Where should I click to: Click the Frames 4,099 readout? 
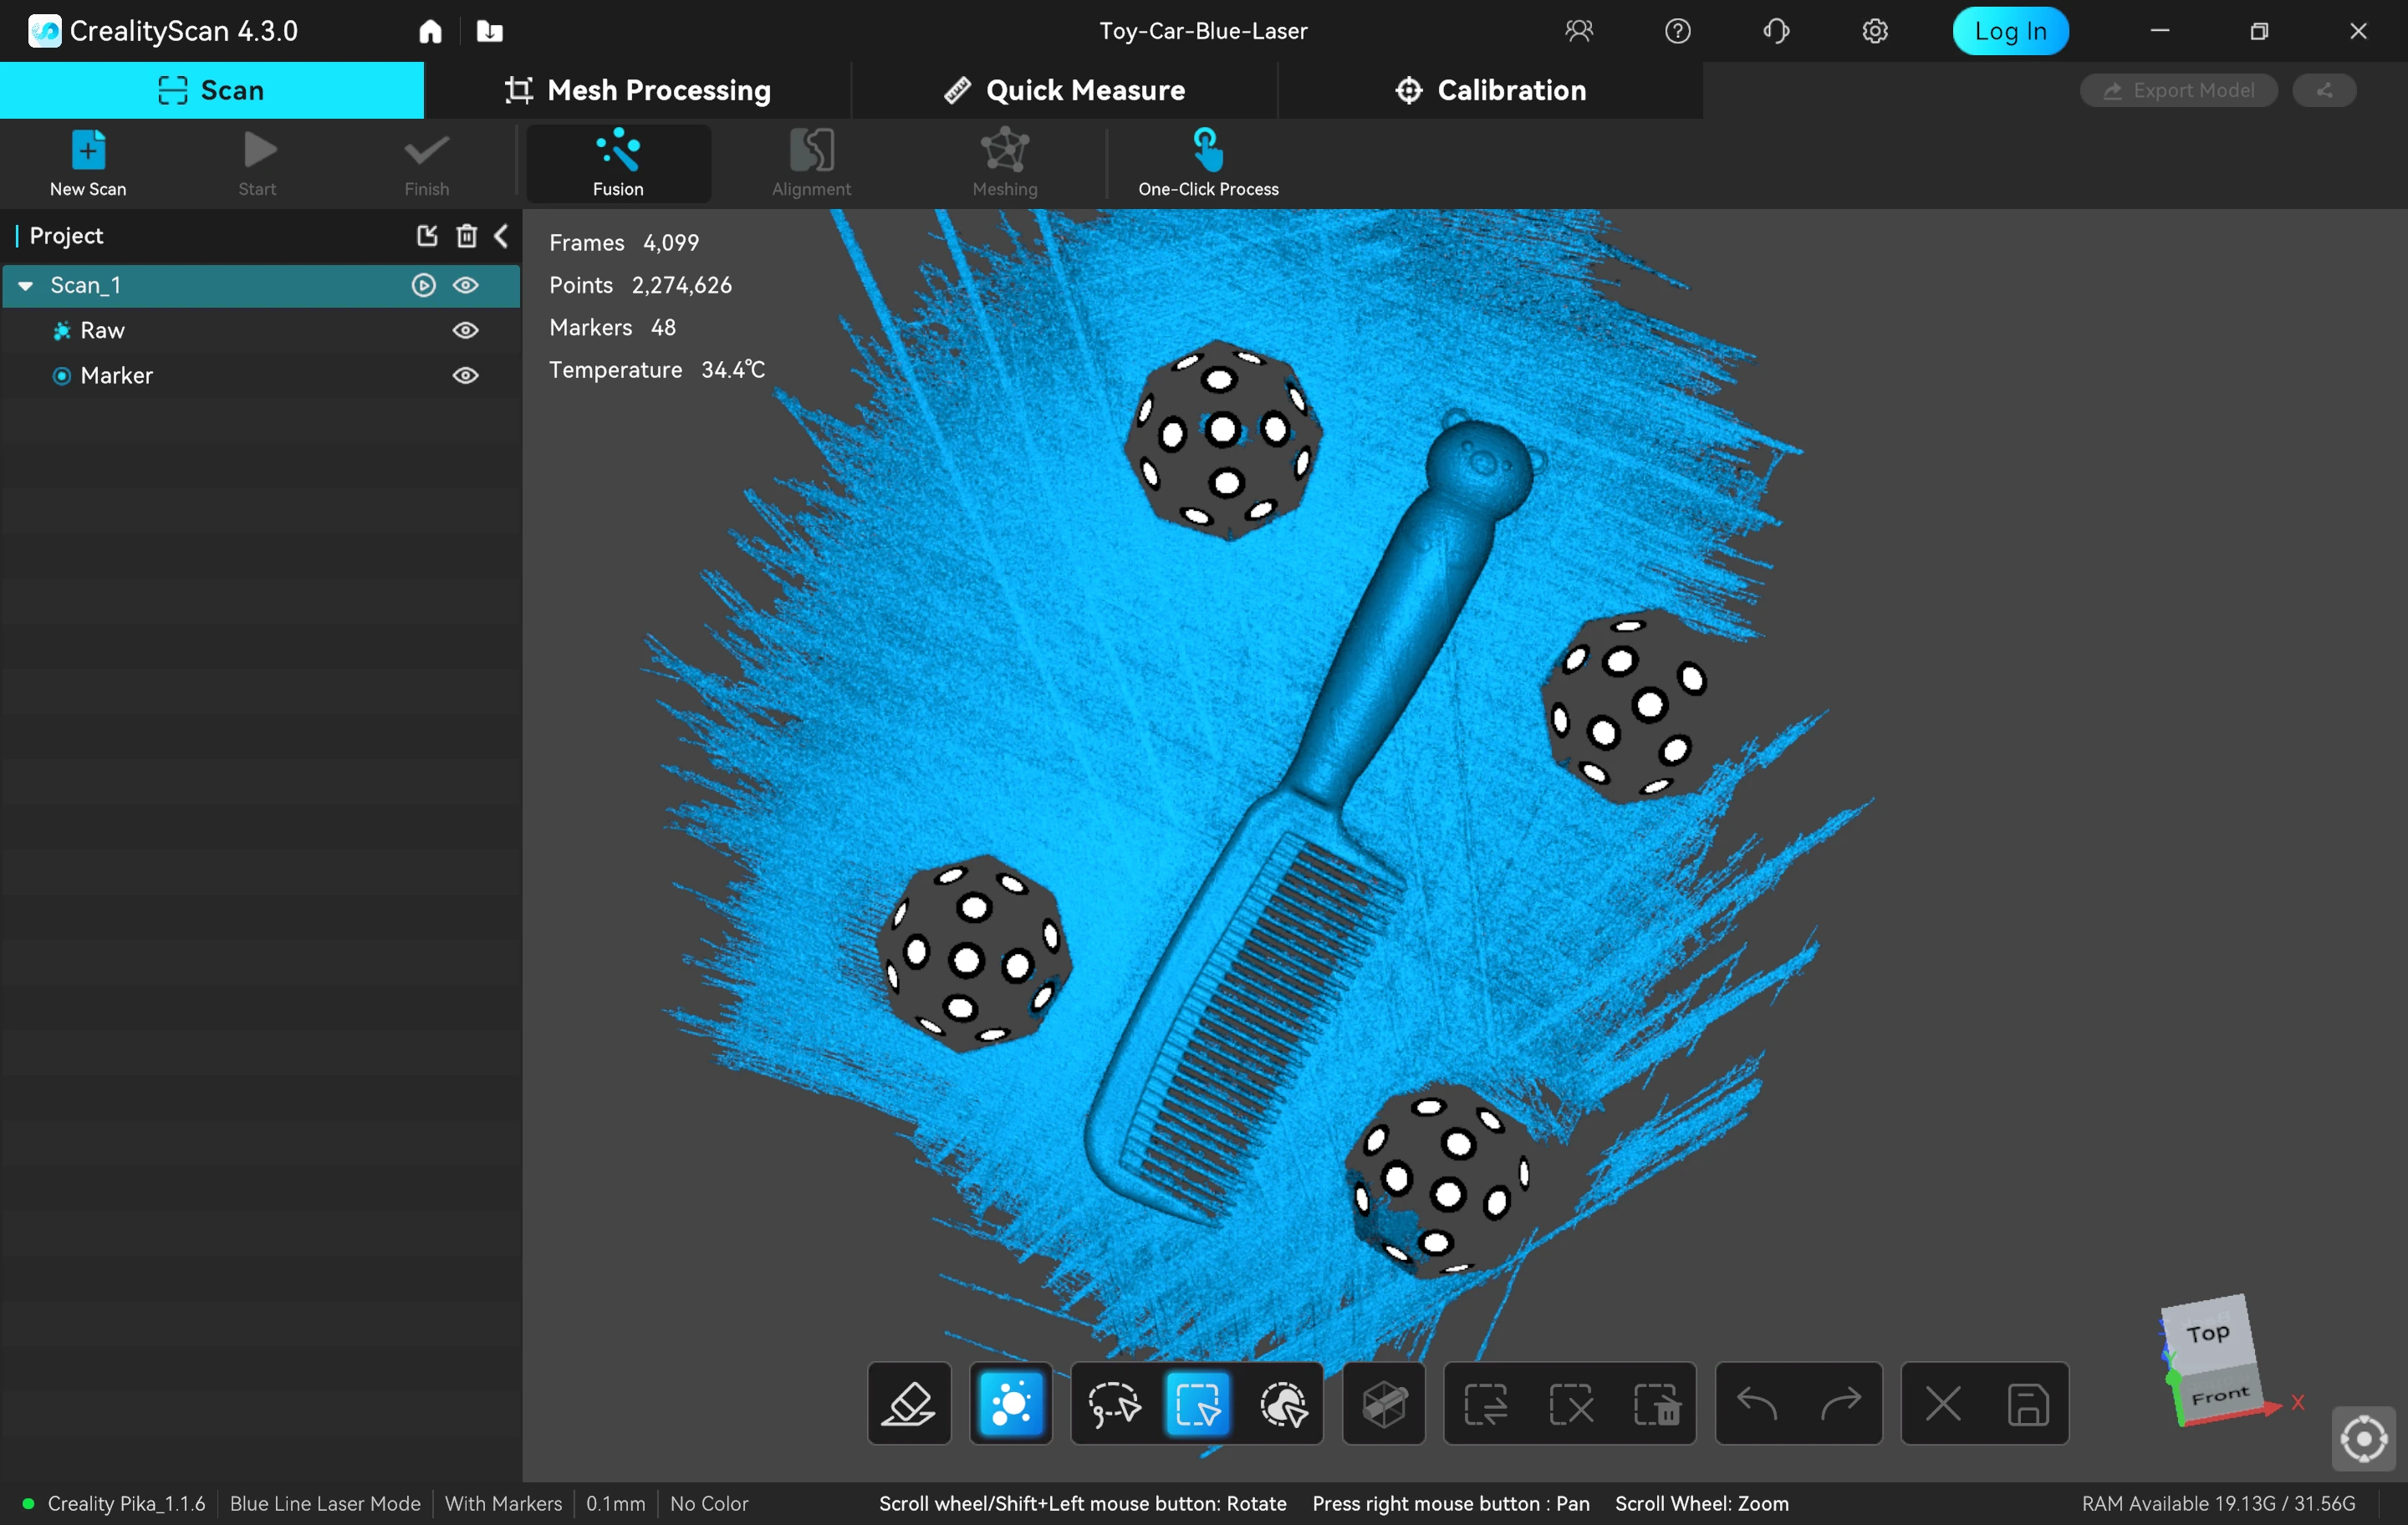pos(624,243)
